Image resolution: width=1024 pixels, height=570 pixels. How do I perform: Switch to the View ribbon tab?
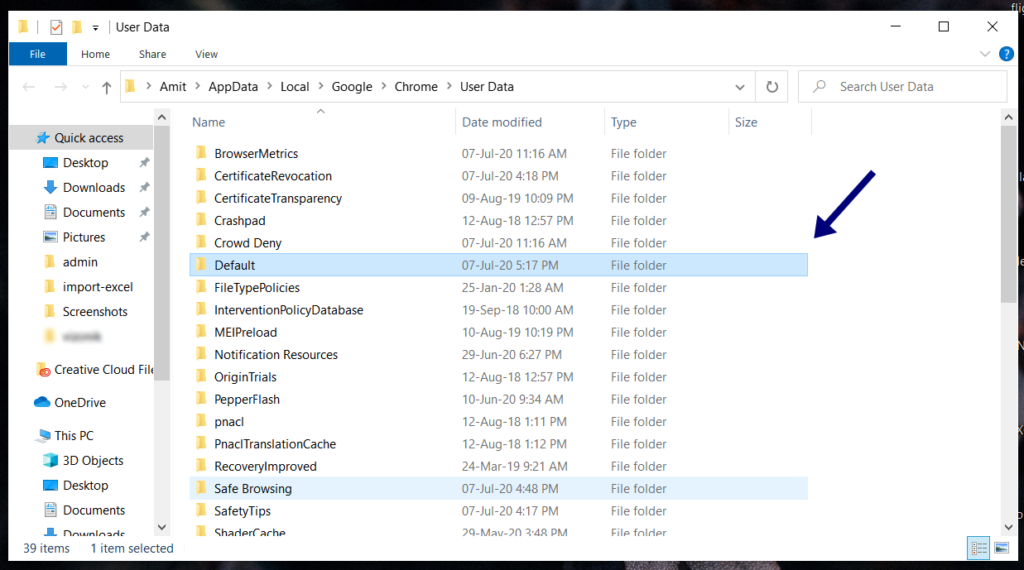pyautogui.click(x=206, y=54)
